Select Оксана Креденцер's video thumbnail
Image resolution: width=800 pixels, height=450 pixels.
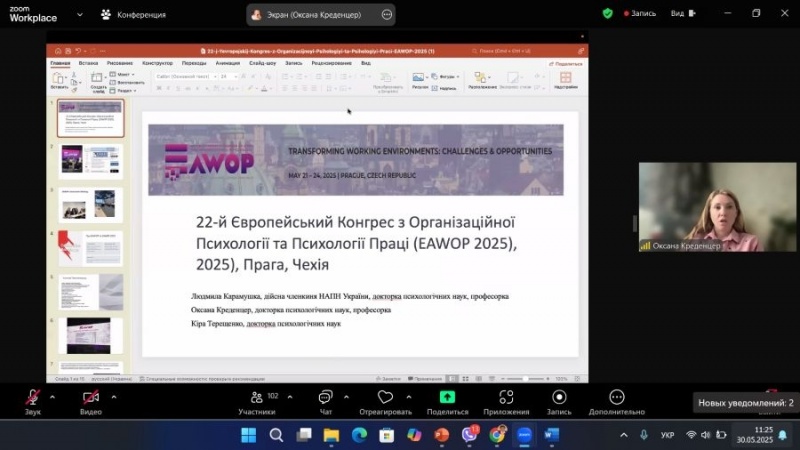click(717, 207)
